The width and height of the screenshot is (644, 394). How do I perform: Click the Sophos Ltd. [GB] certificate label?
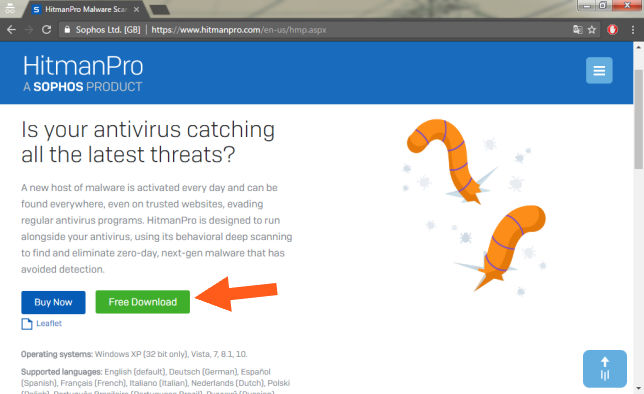108,30
